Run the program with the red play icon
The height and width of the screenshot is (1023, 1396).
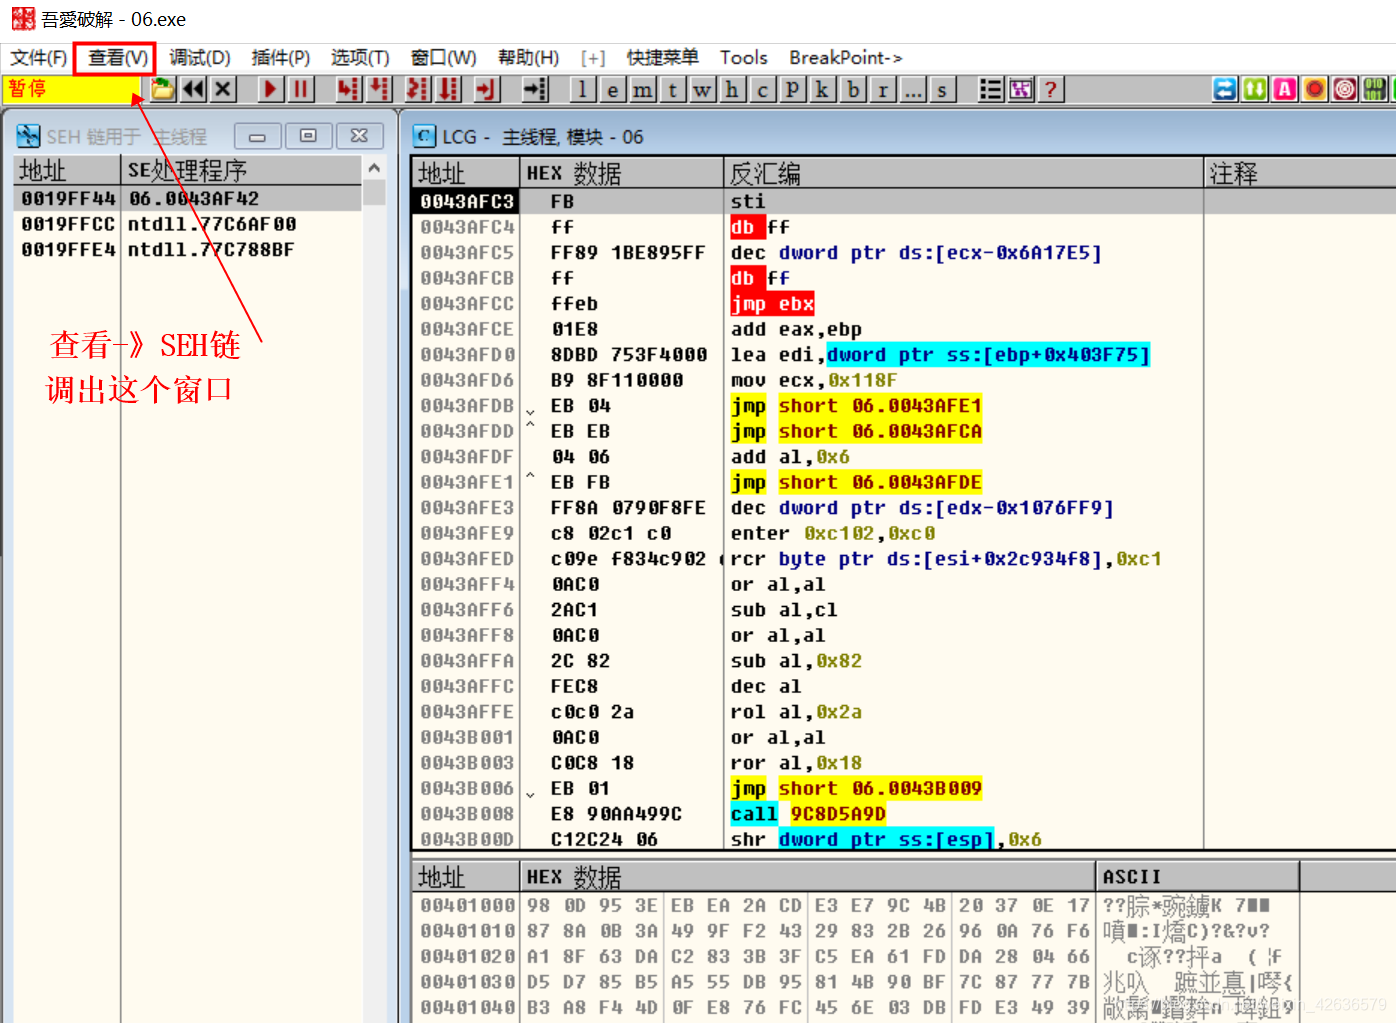(x=270, y=90)
